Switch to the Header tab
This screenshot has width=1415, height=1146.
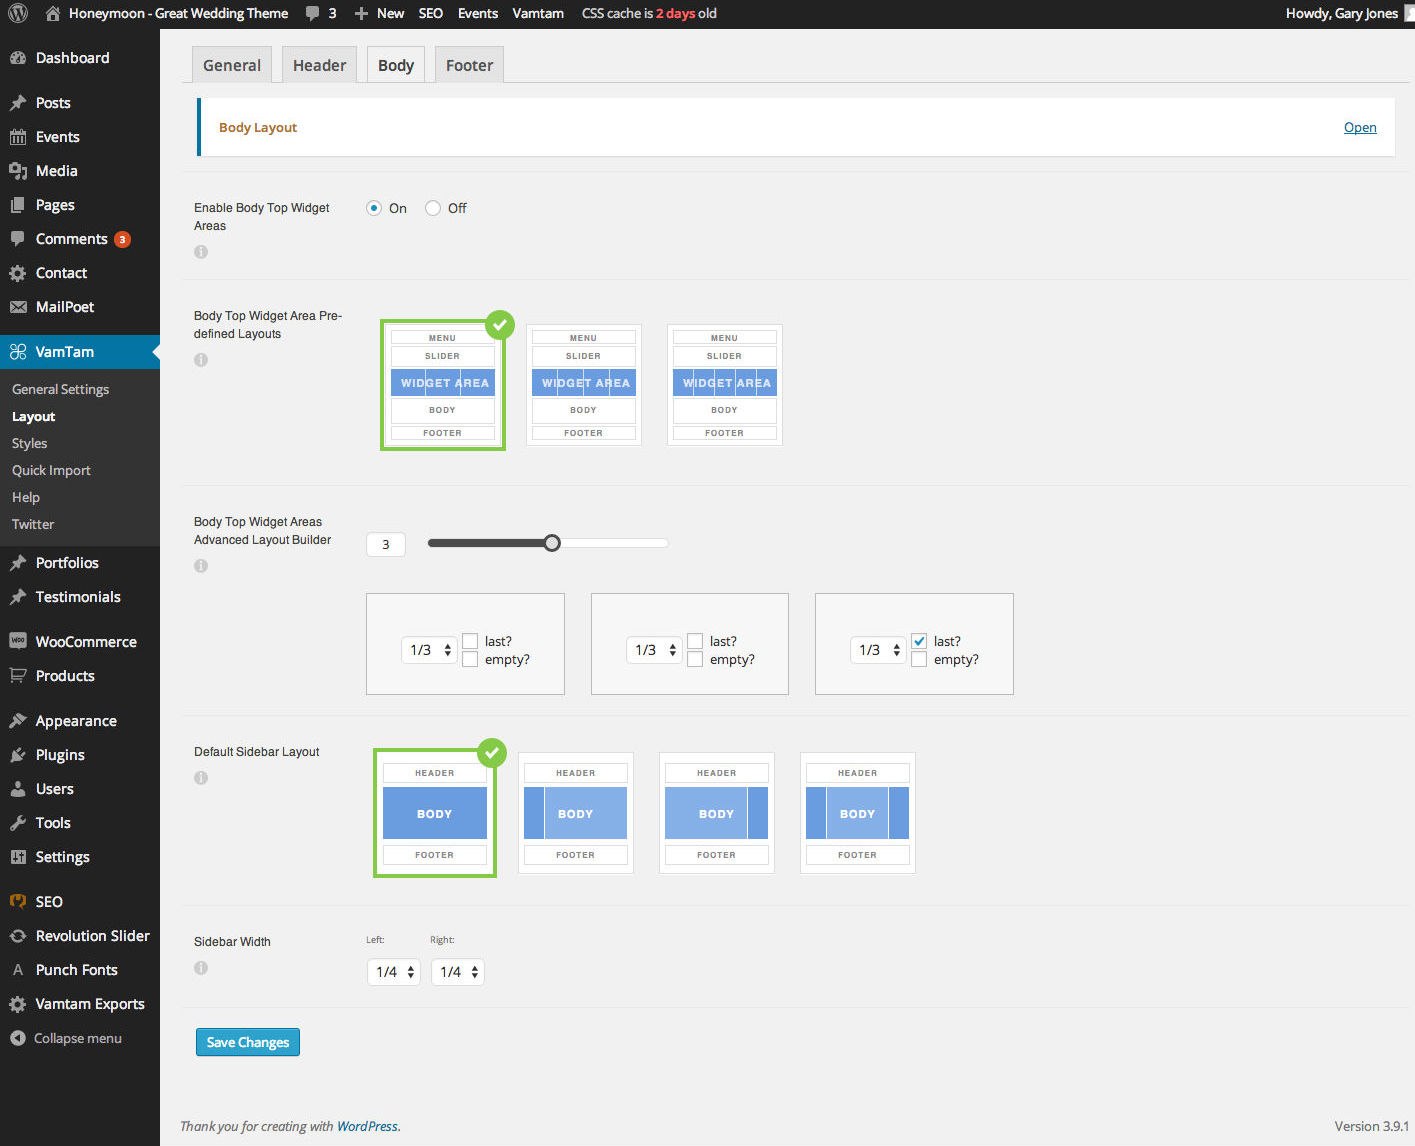319,65
